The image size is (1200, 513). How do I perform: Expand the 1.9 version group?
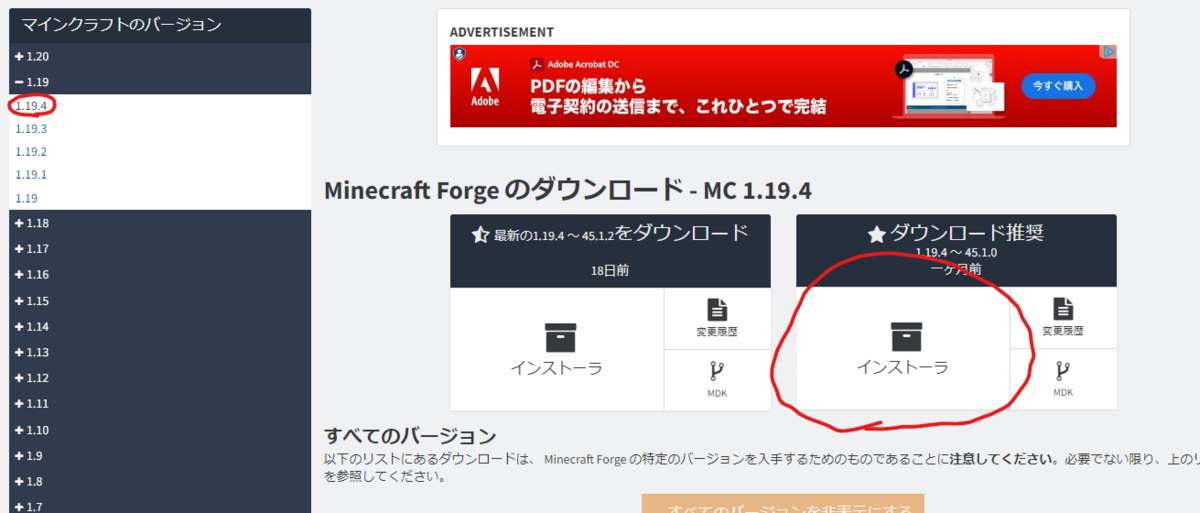(x=29, y=456)
